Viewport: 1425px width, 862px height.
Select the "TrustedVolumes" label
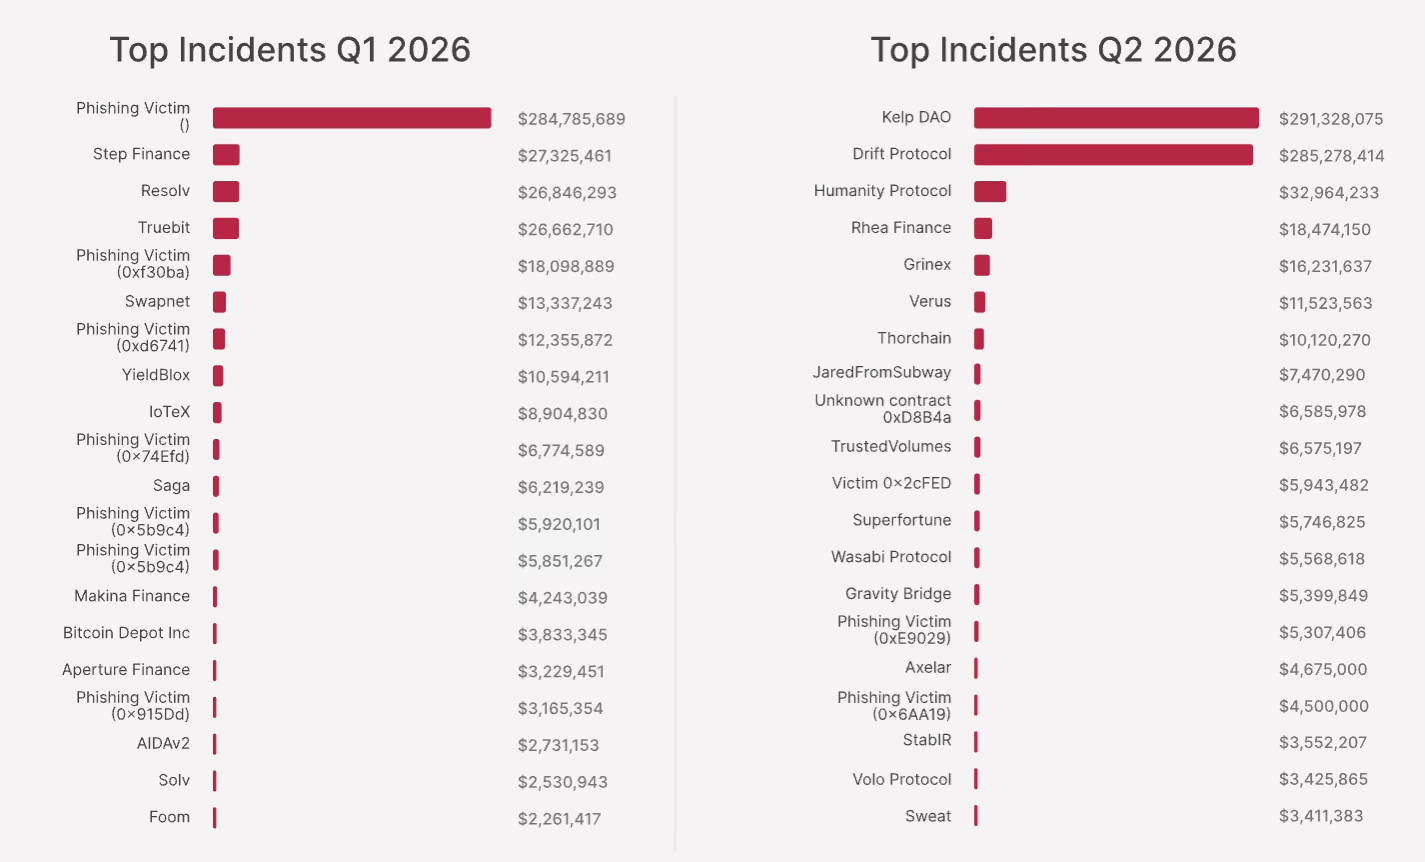pos(891,447)
